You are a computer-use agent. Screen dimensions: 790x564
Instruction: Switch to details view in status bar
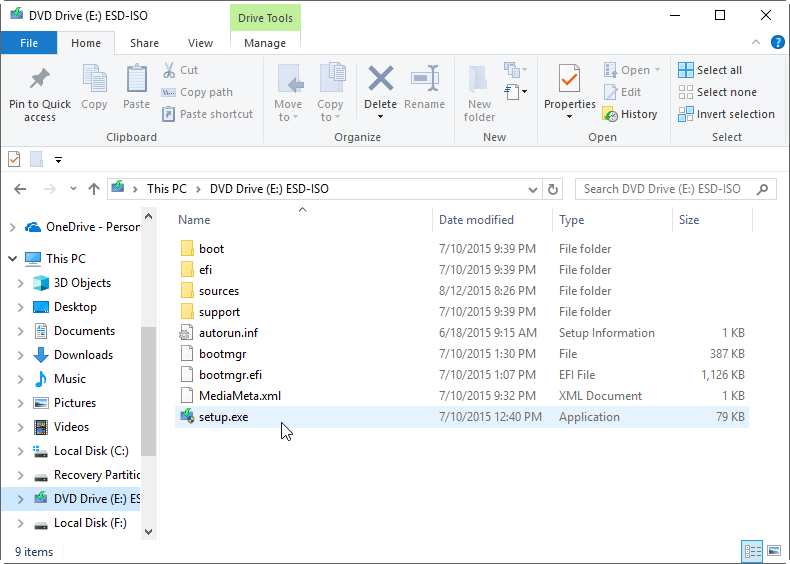click(x=752, y=551)
